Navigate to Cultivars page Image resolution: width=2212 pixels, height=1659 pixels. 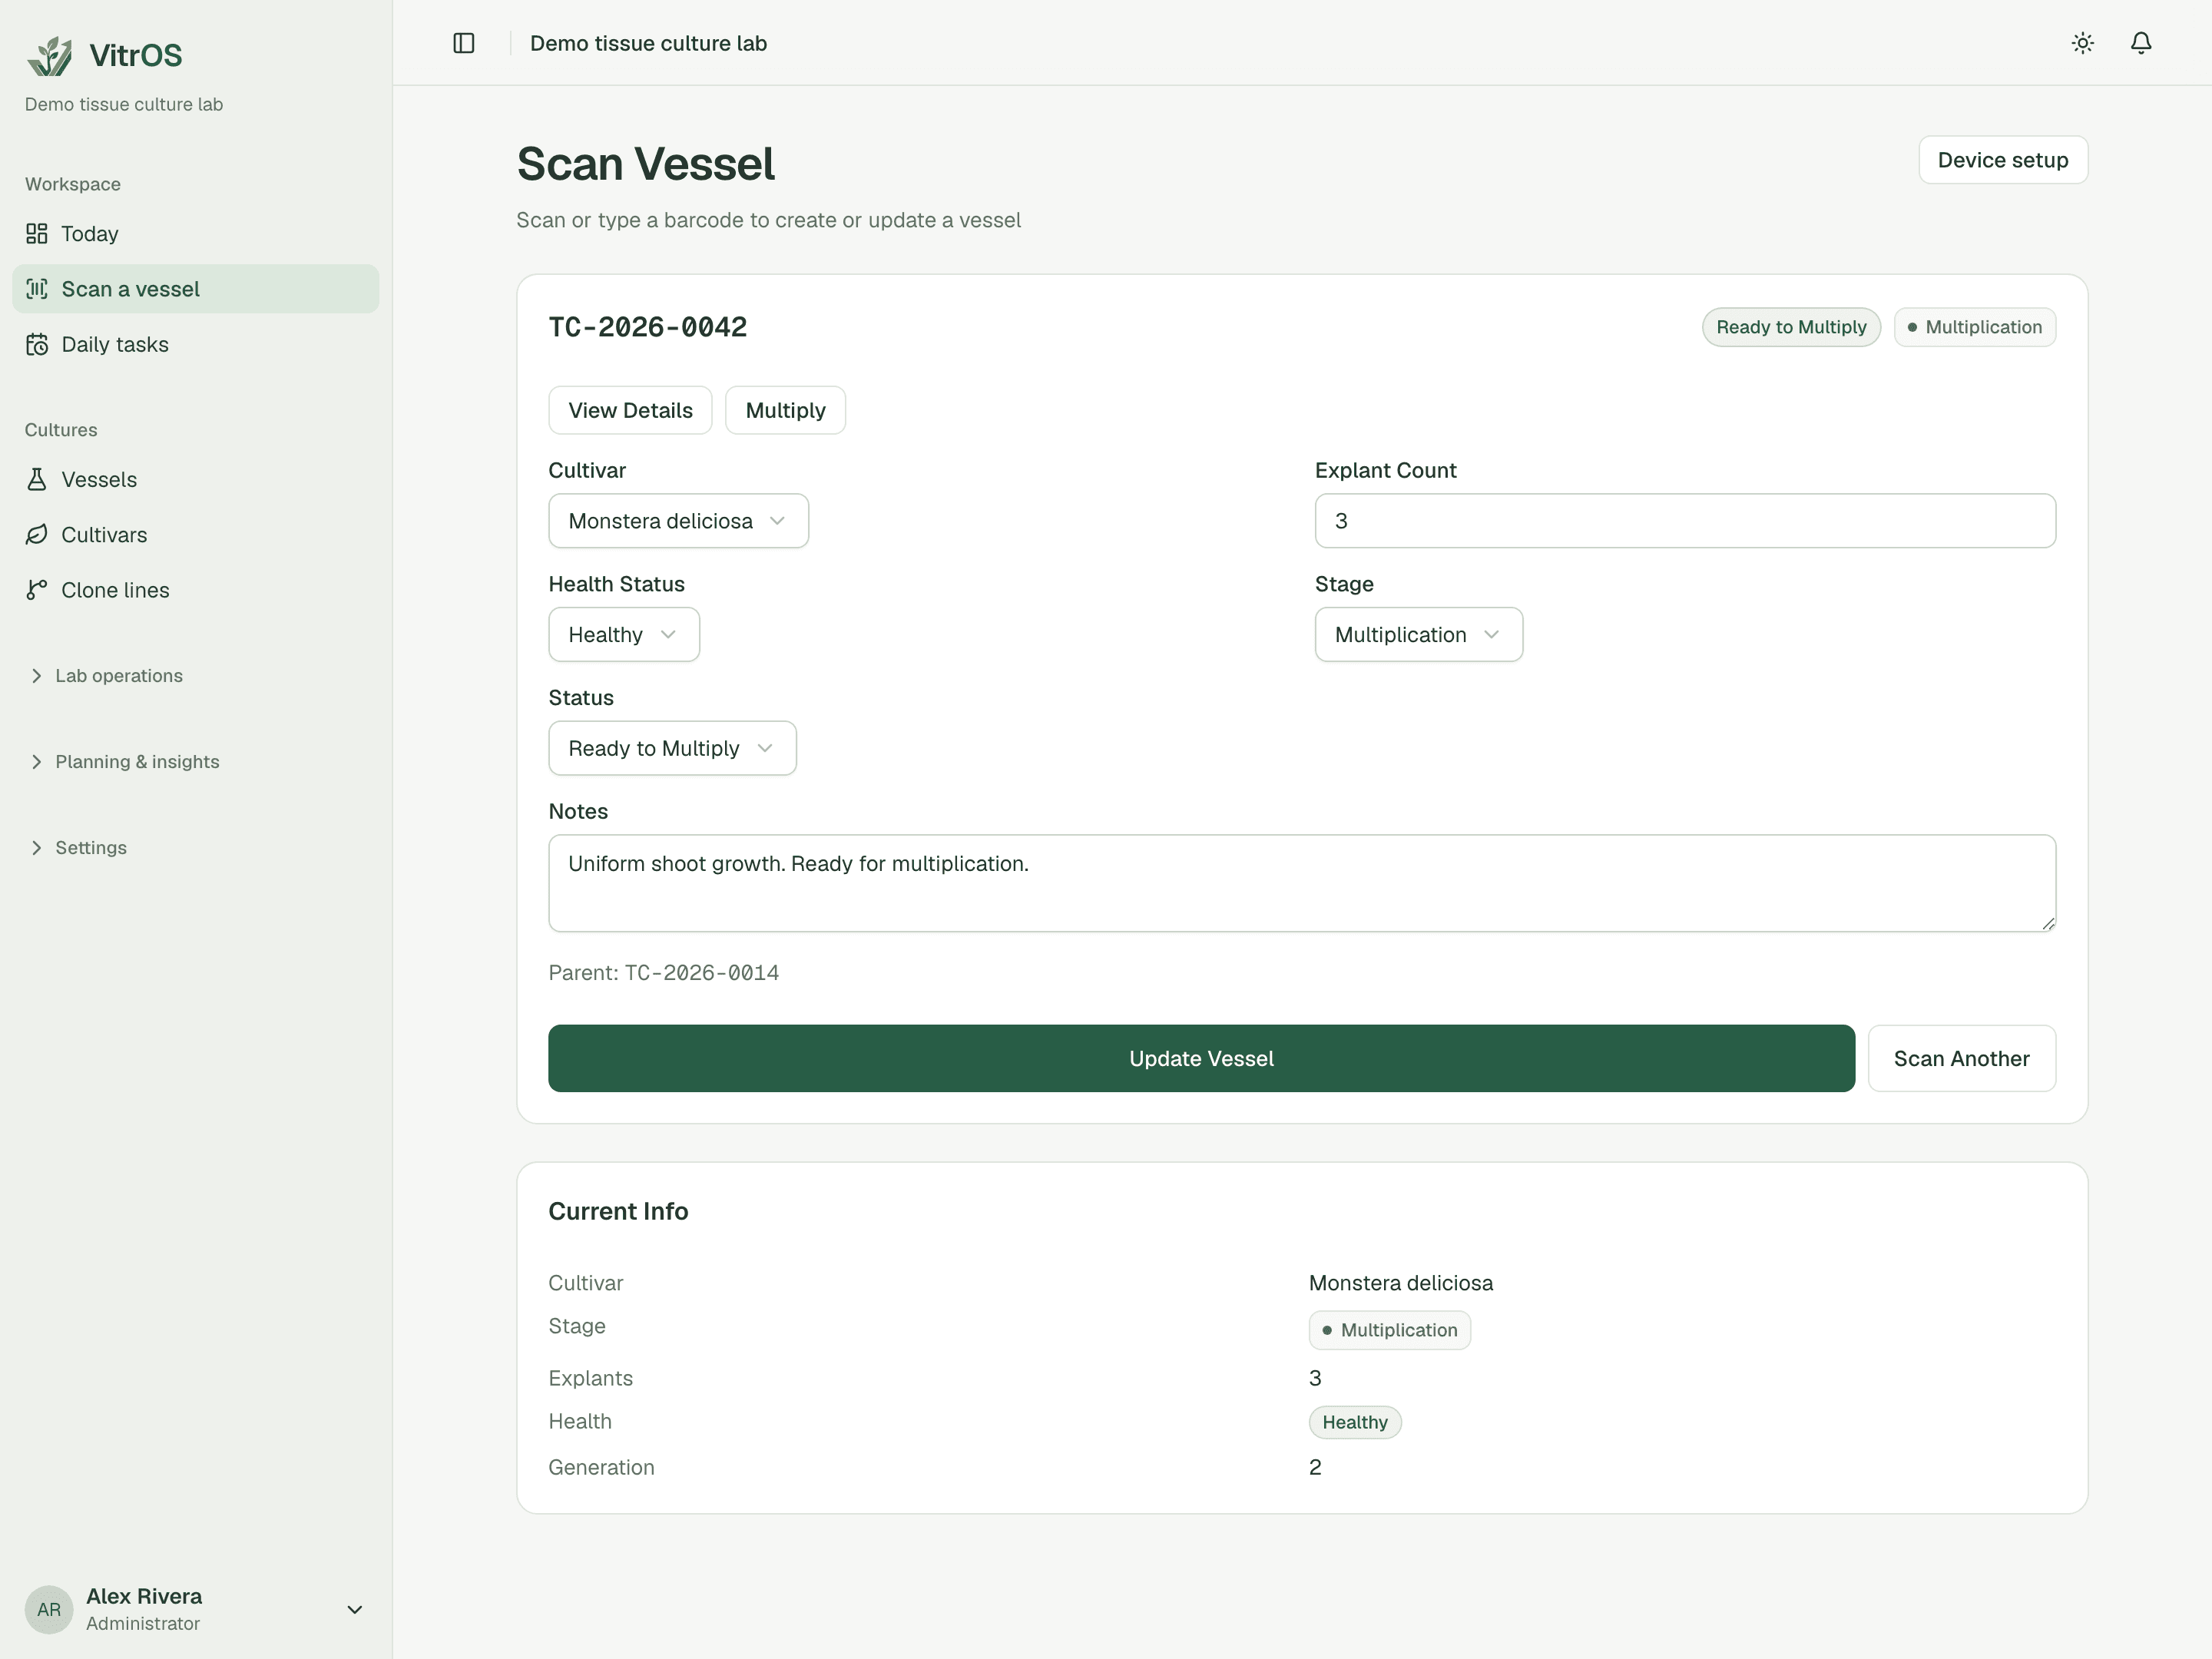tap(195, 535)
